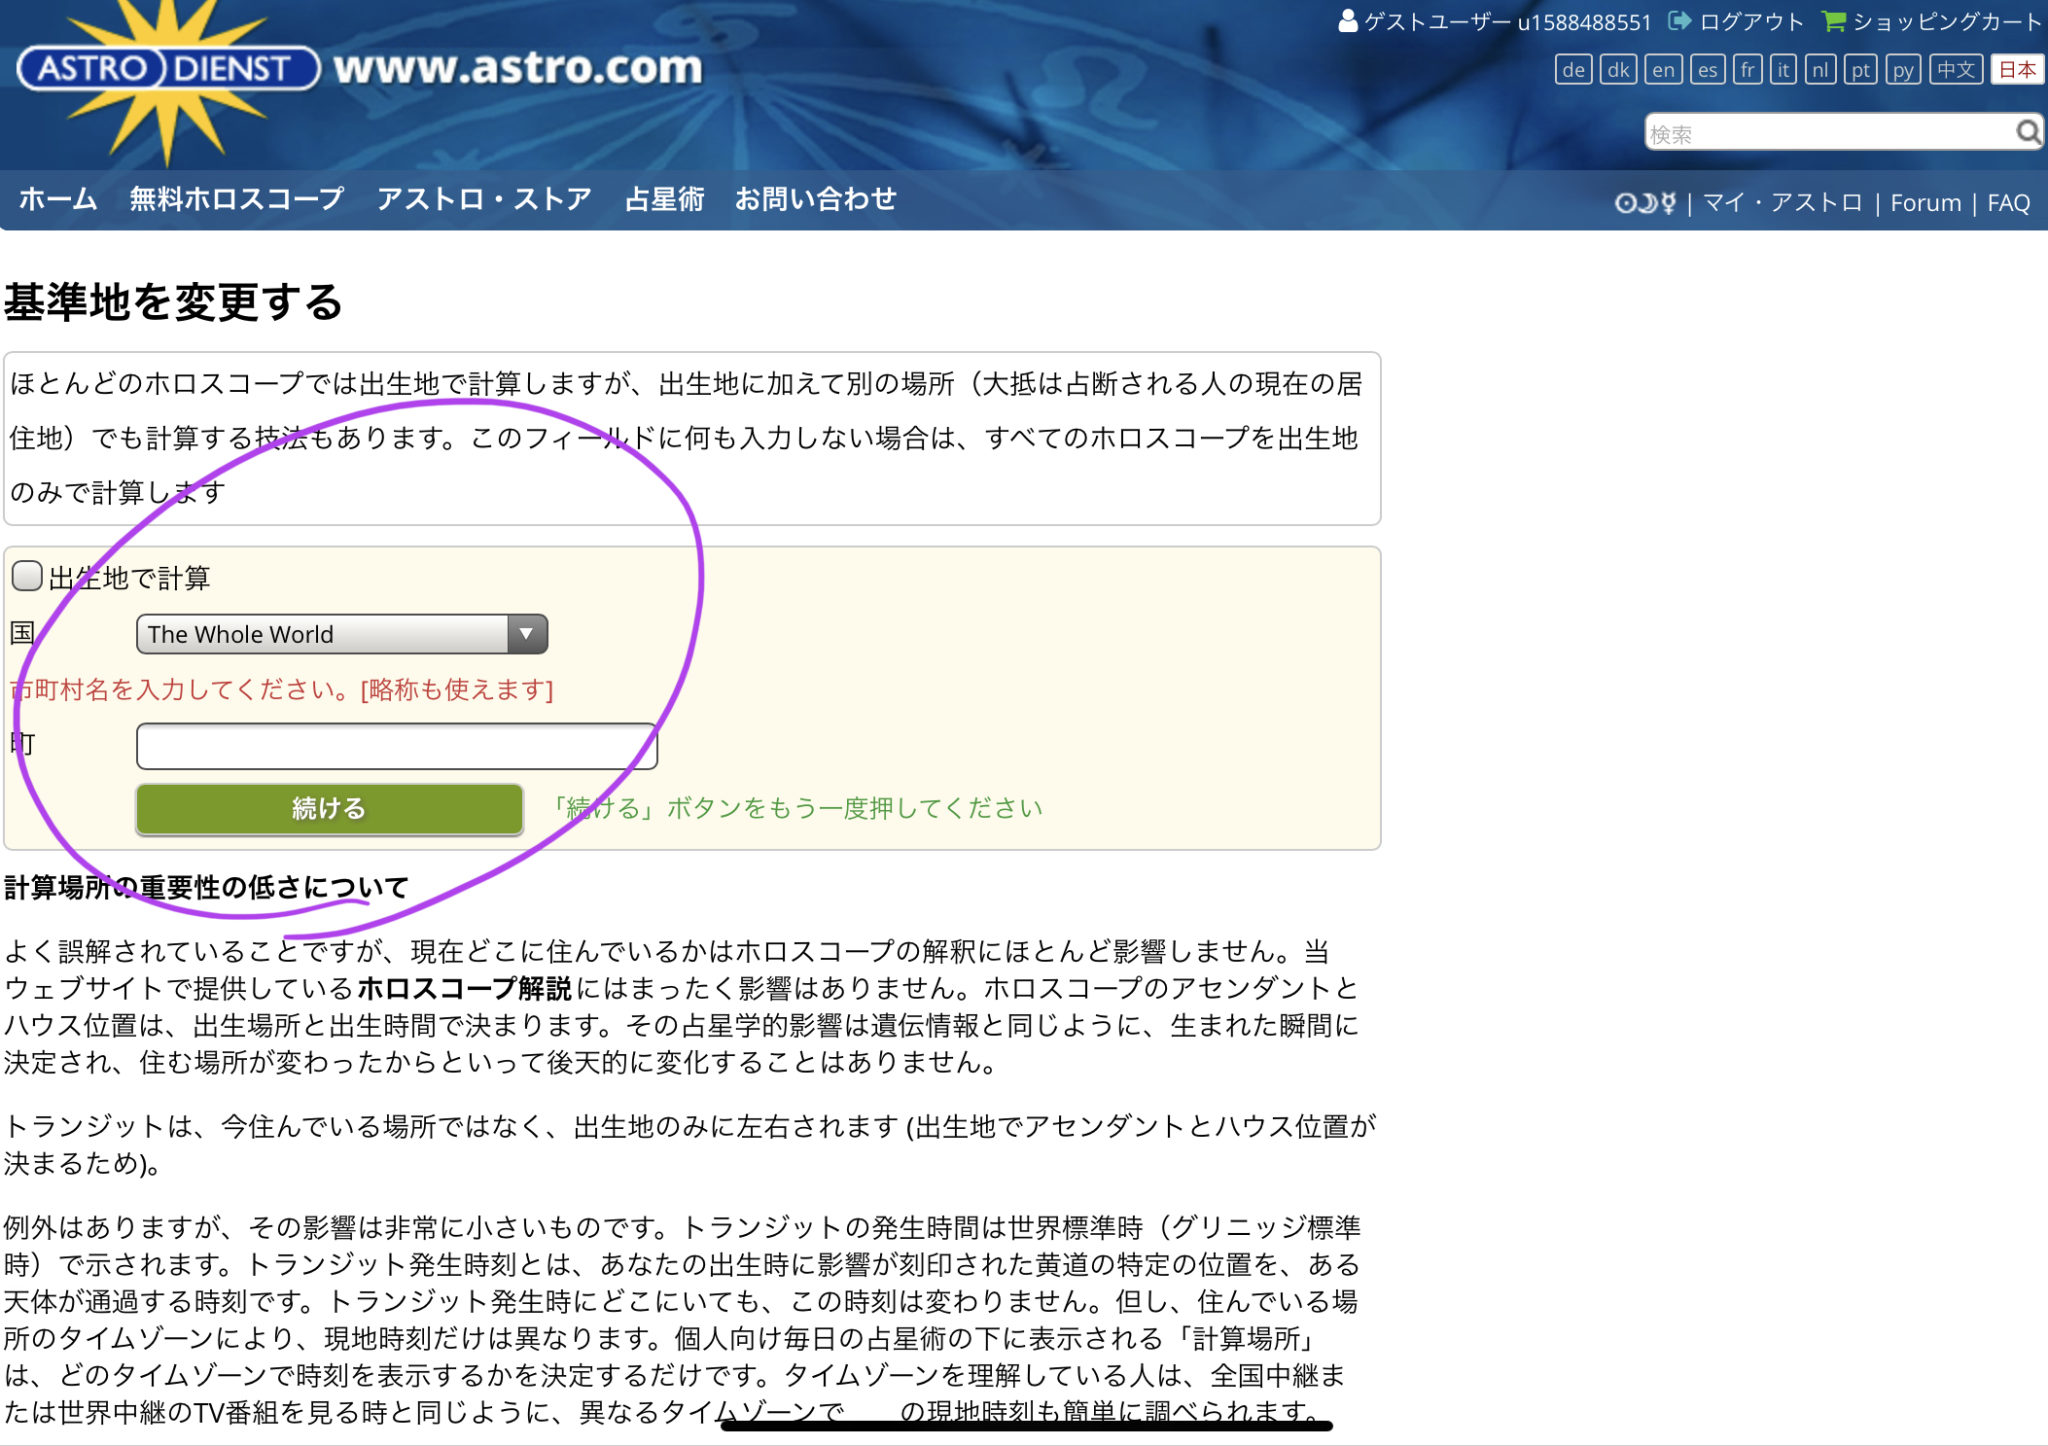This screenshot has height=1446, width=2048.
Task: Click the search magnifier icon
Action: [2027, 130]
